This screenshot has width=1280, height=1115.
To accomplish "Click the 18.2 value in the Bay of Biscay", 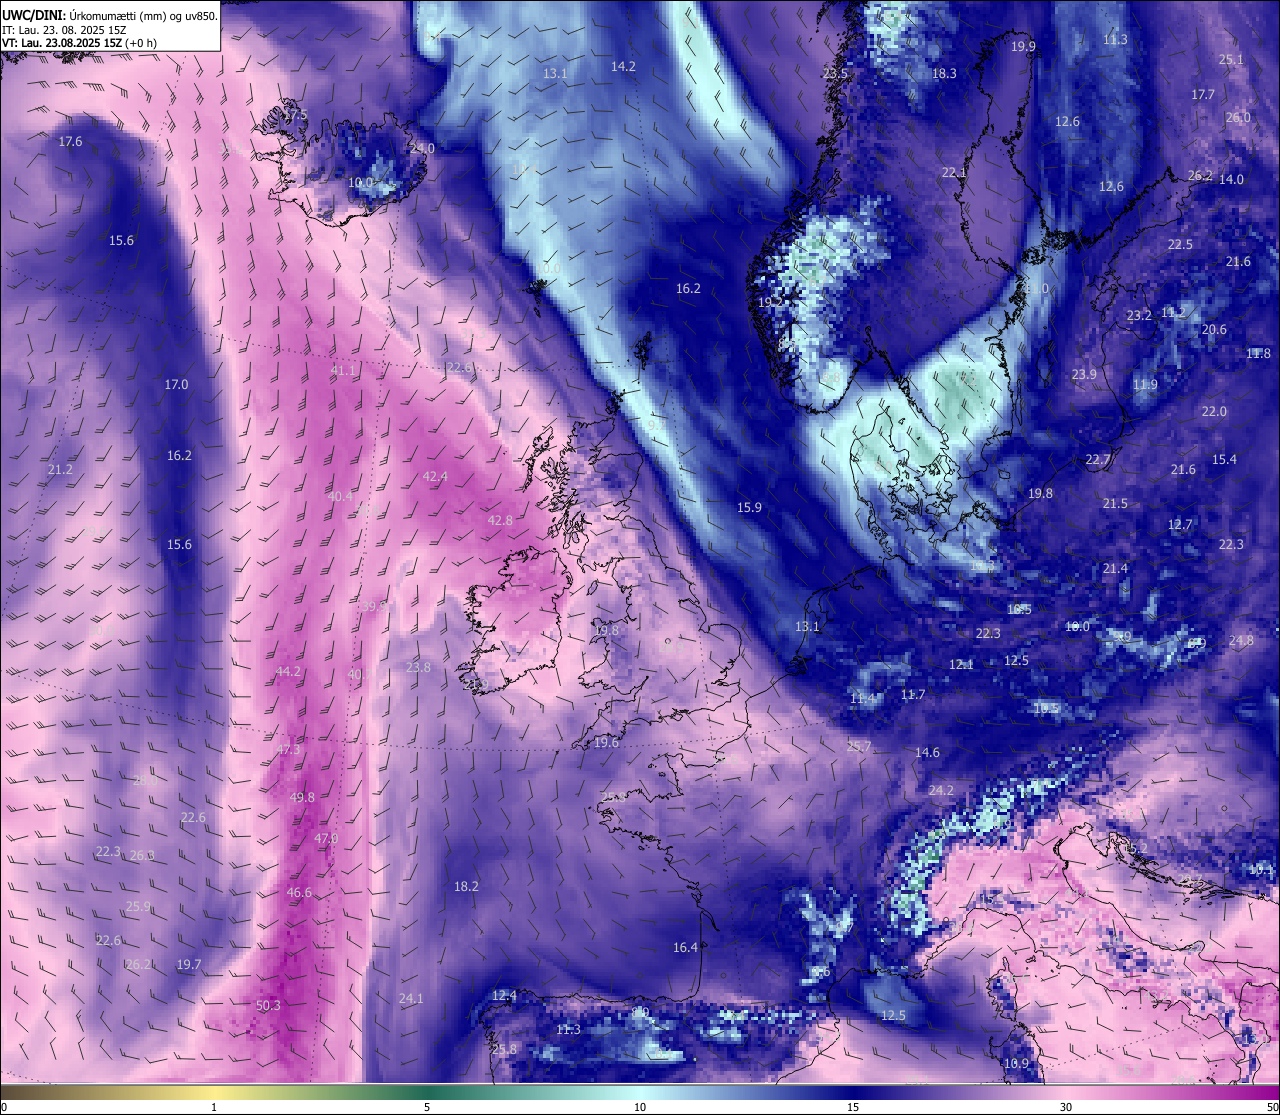I will pyautogui.click(x=466, y=887).
